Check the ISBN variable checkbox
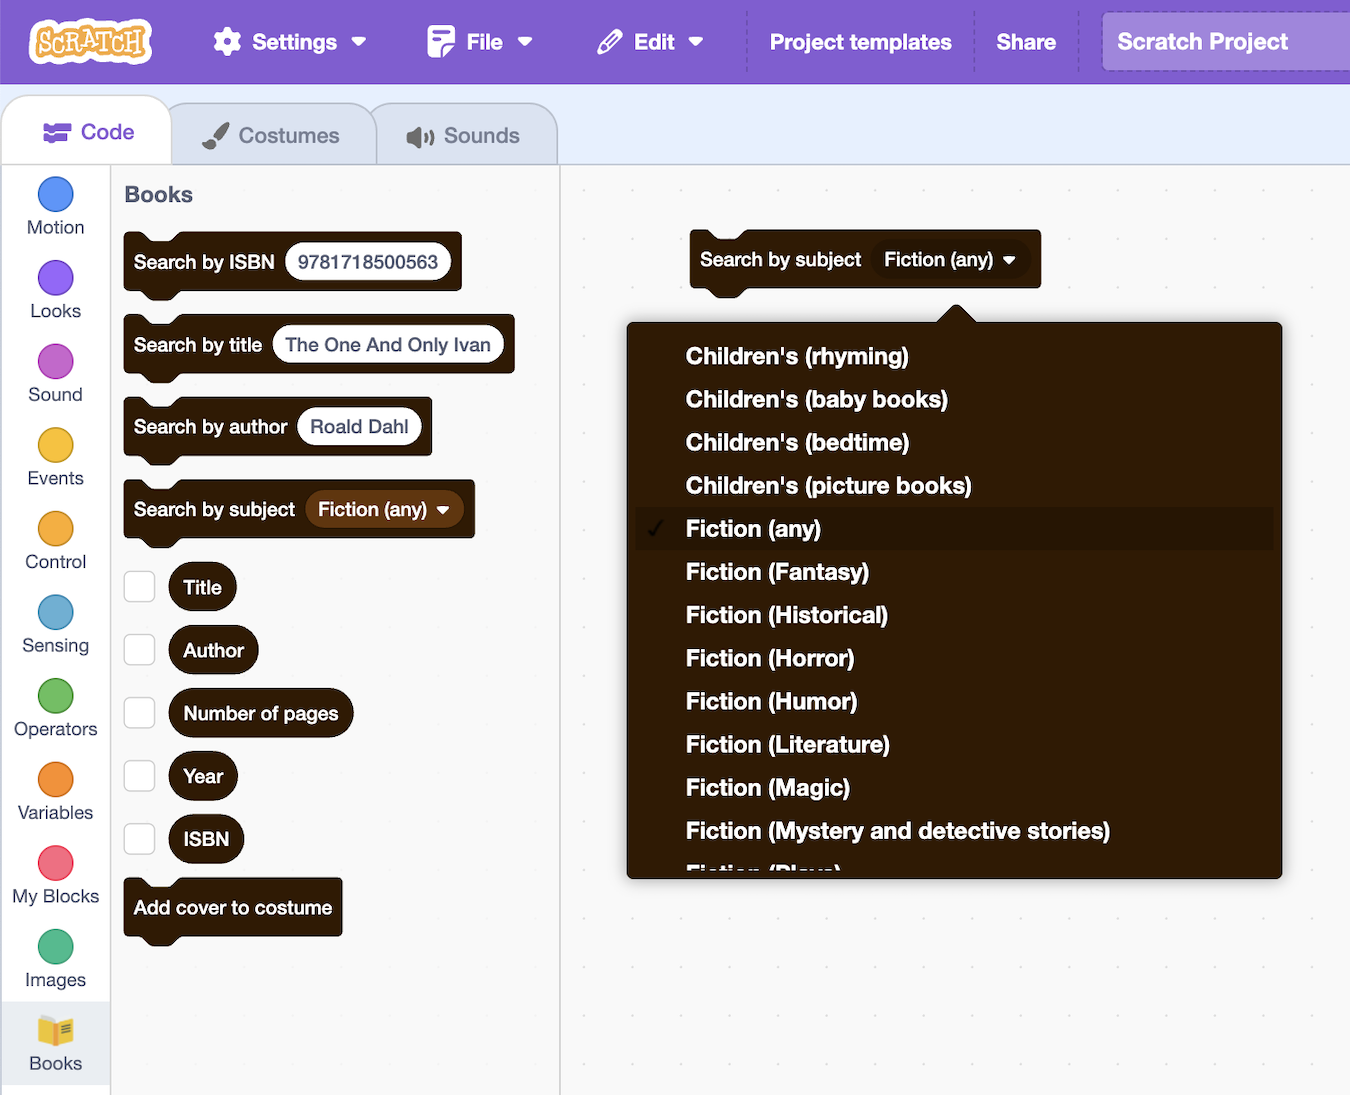 139,839
